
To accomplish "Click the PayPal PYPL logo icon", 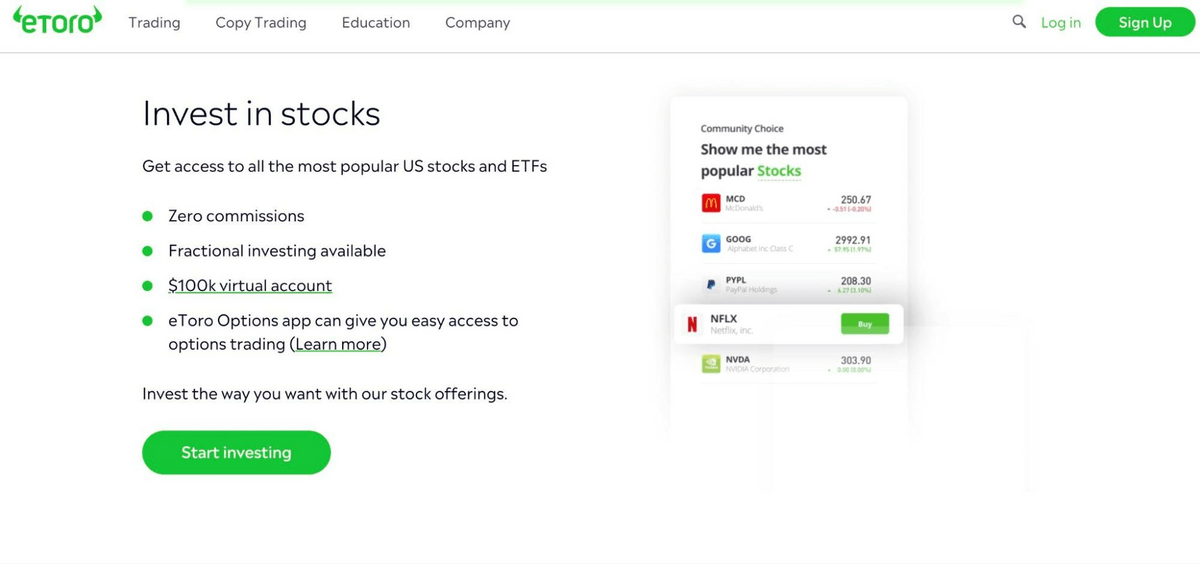I will tap(711, 284).
